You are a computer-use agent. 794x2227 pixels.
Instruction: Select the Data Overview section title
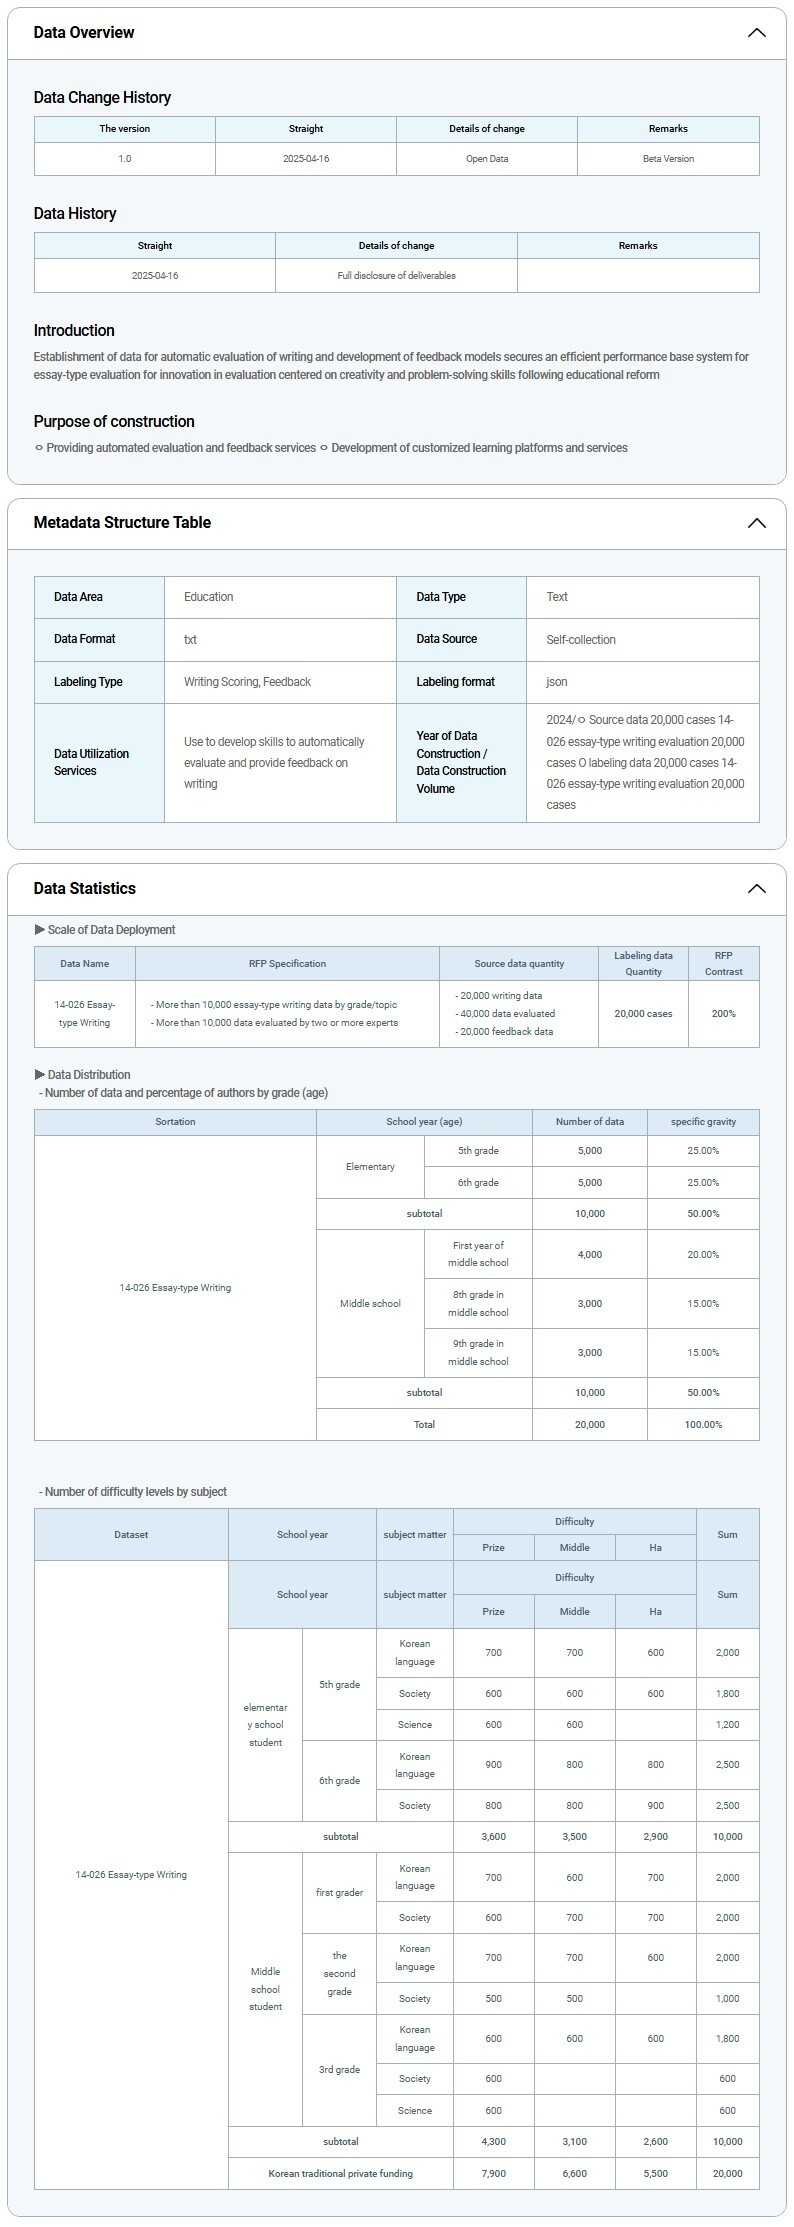click(84, 33)
